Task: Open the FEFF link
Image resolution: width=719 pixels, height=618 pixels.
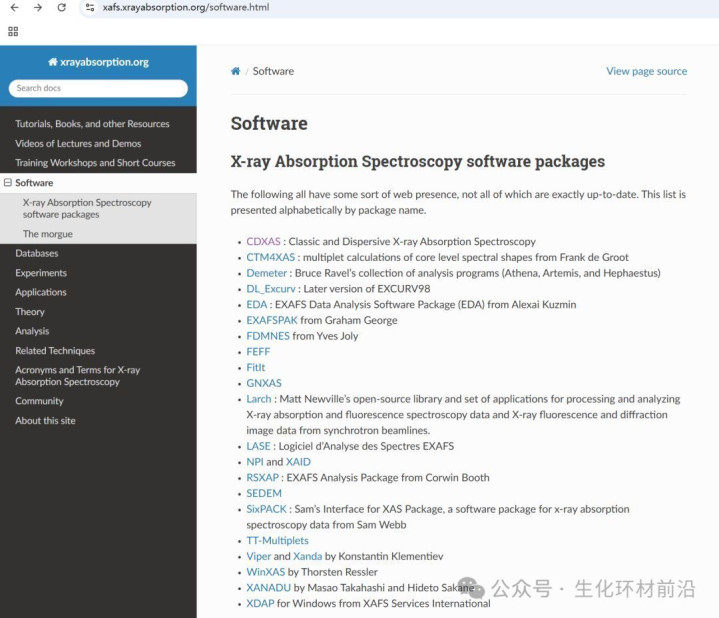Action: pos(258,352)
